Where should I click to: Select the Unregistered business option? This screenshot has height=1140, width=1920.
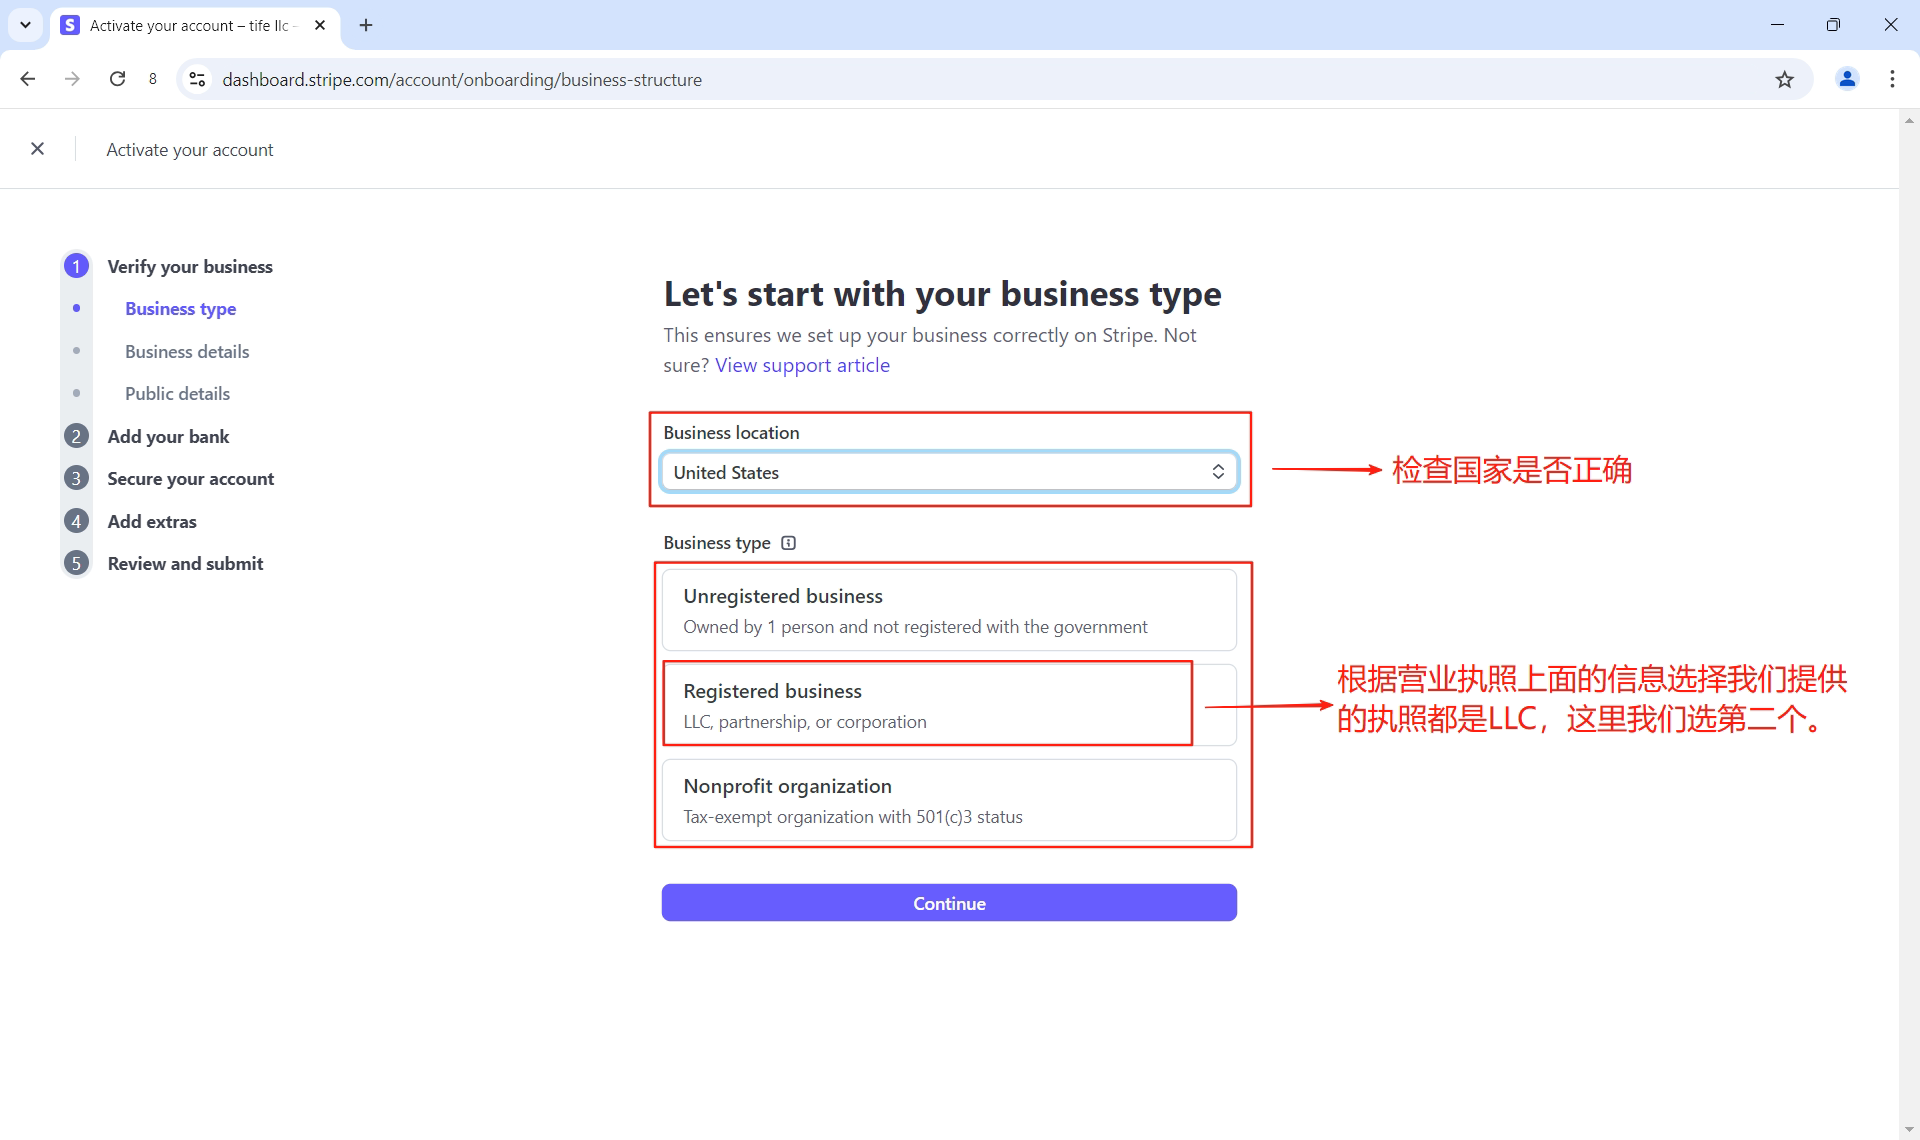point(948,609)
